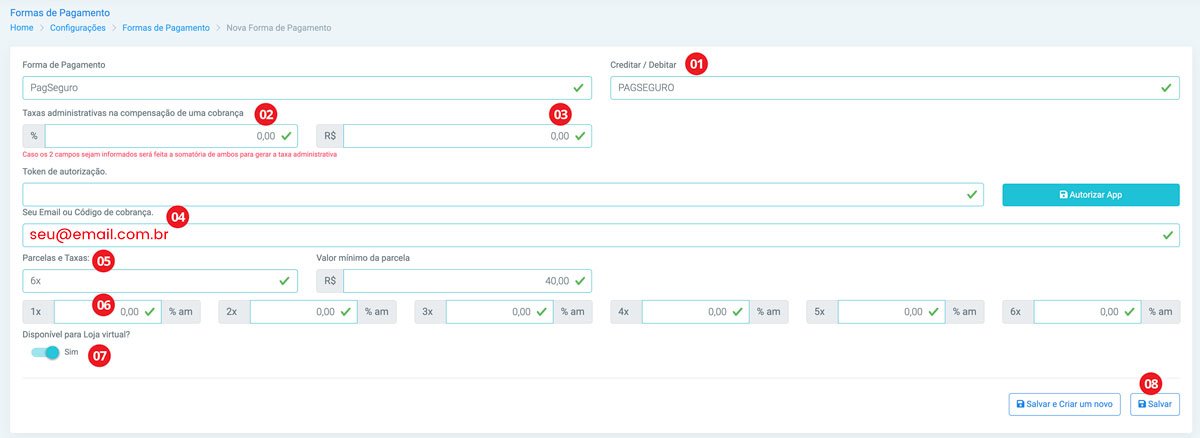
Task: Click green checkmark in Forma de Pagamento field
Action: point(578,88)
